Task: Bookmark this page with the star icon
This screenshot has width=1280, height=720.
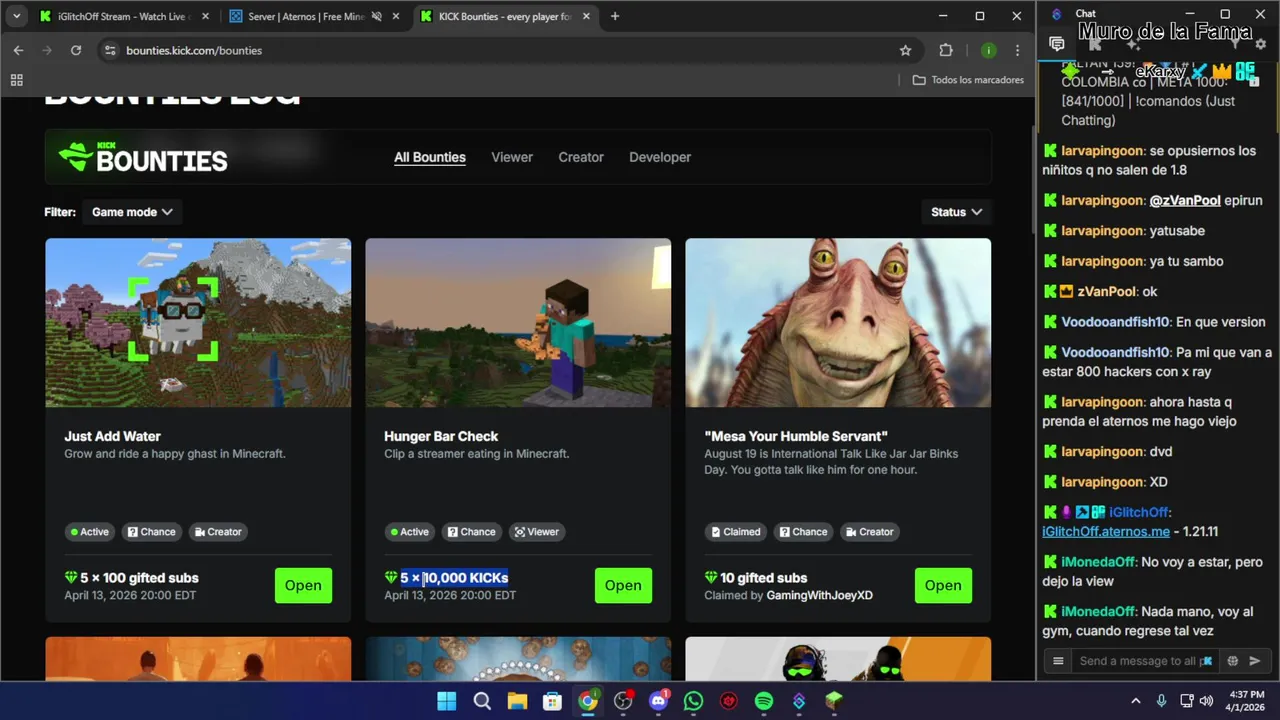Action: point(905,50)
